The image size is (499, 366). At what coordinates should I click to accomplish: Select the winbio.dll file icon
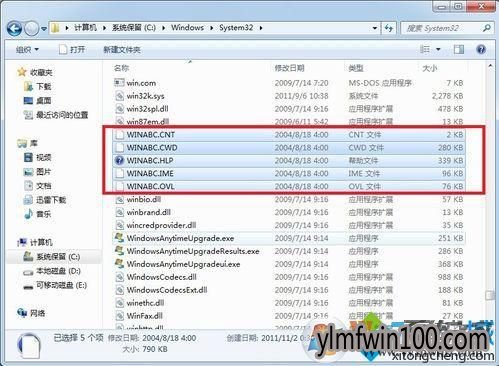point(119,199)
